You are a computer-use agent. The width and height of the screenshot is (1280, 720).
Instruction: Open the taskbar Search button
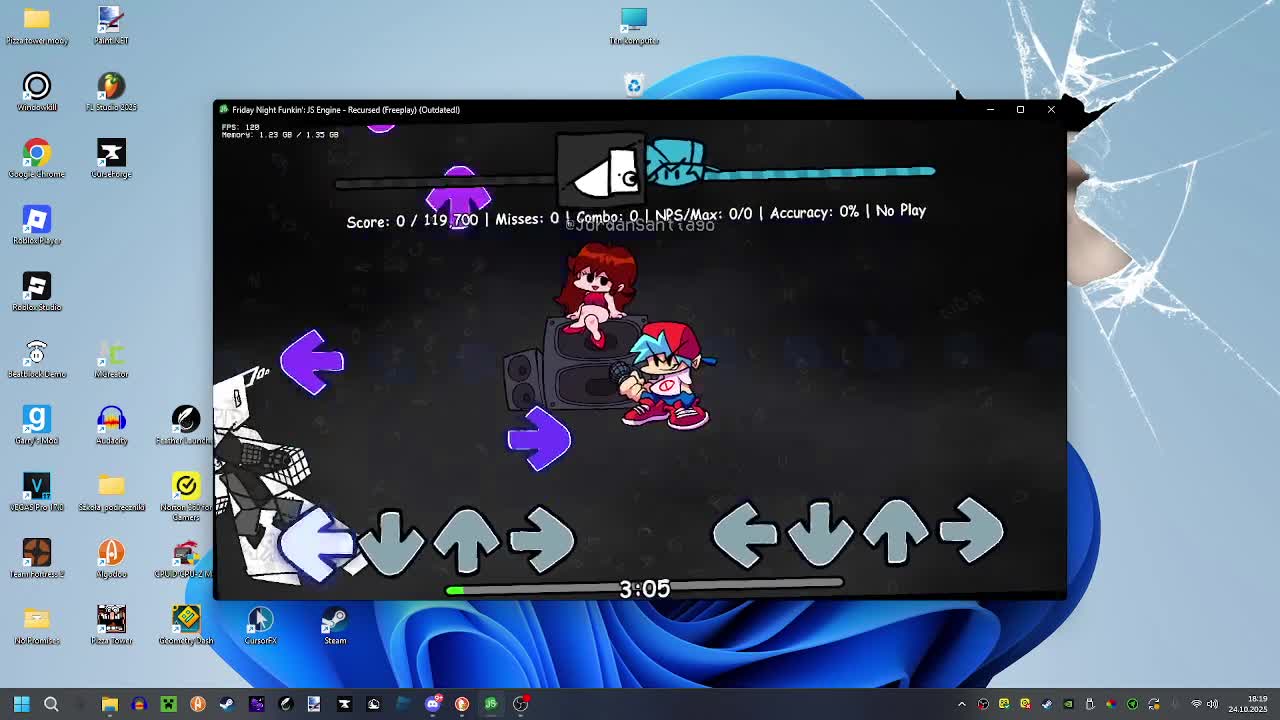[51, 704]
